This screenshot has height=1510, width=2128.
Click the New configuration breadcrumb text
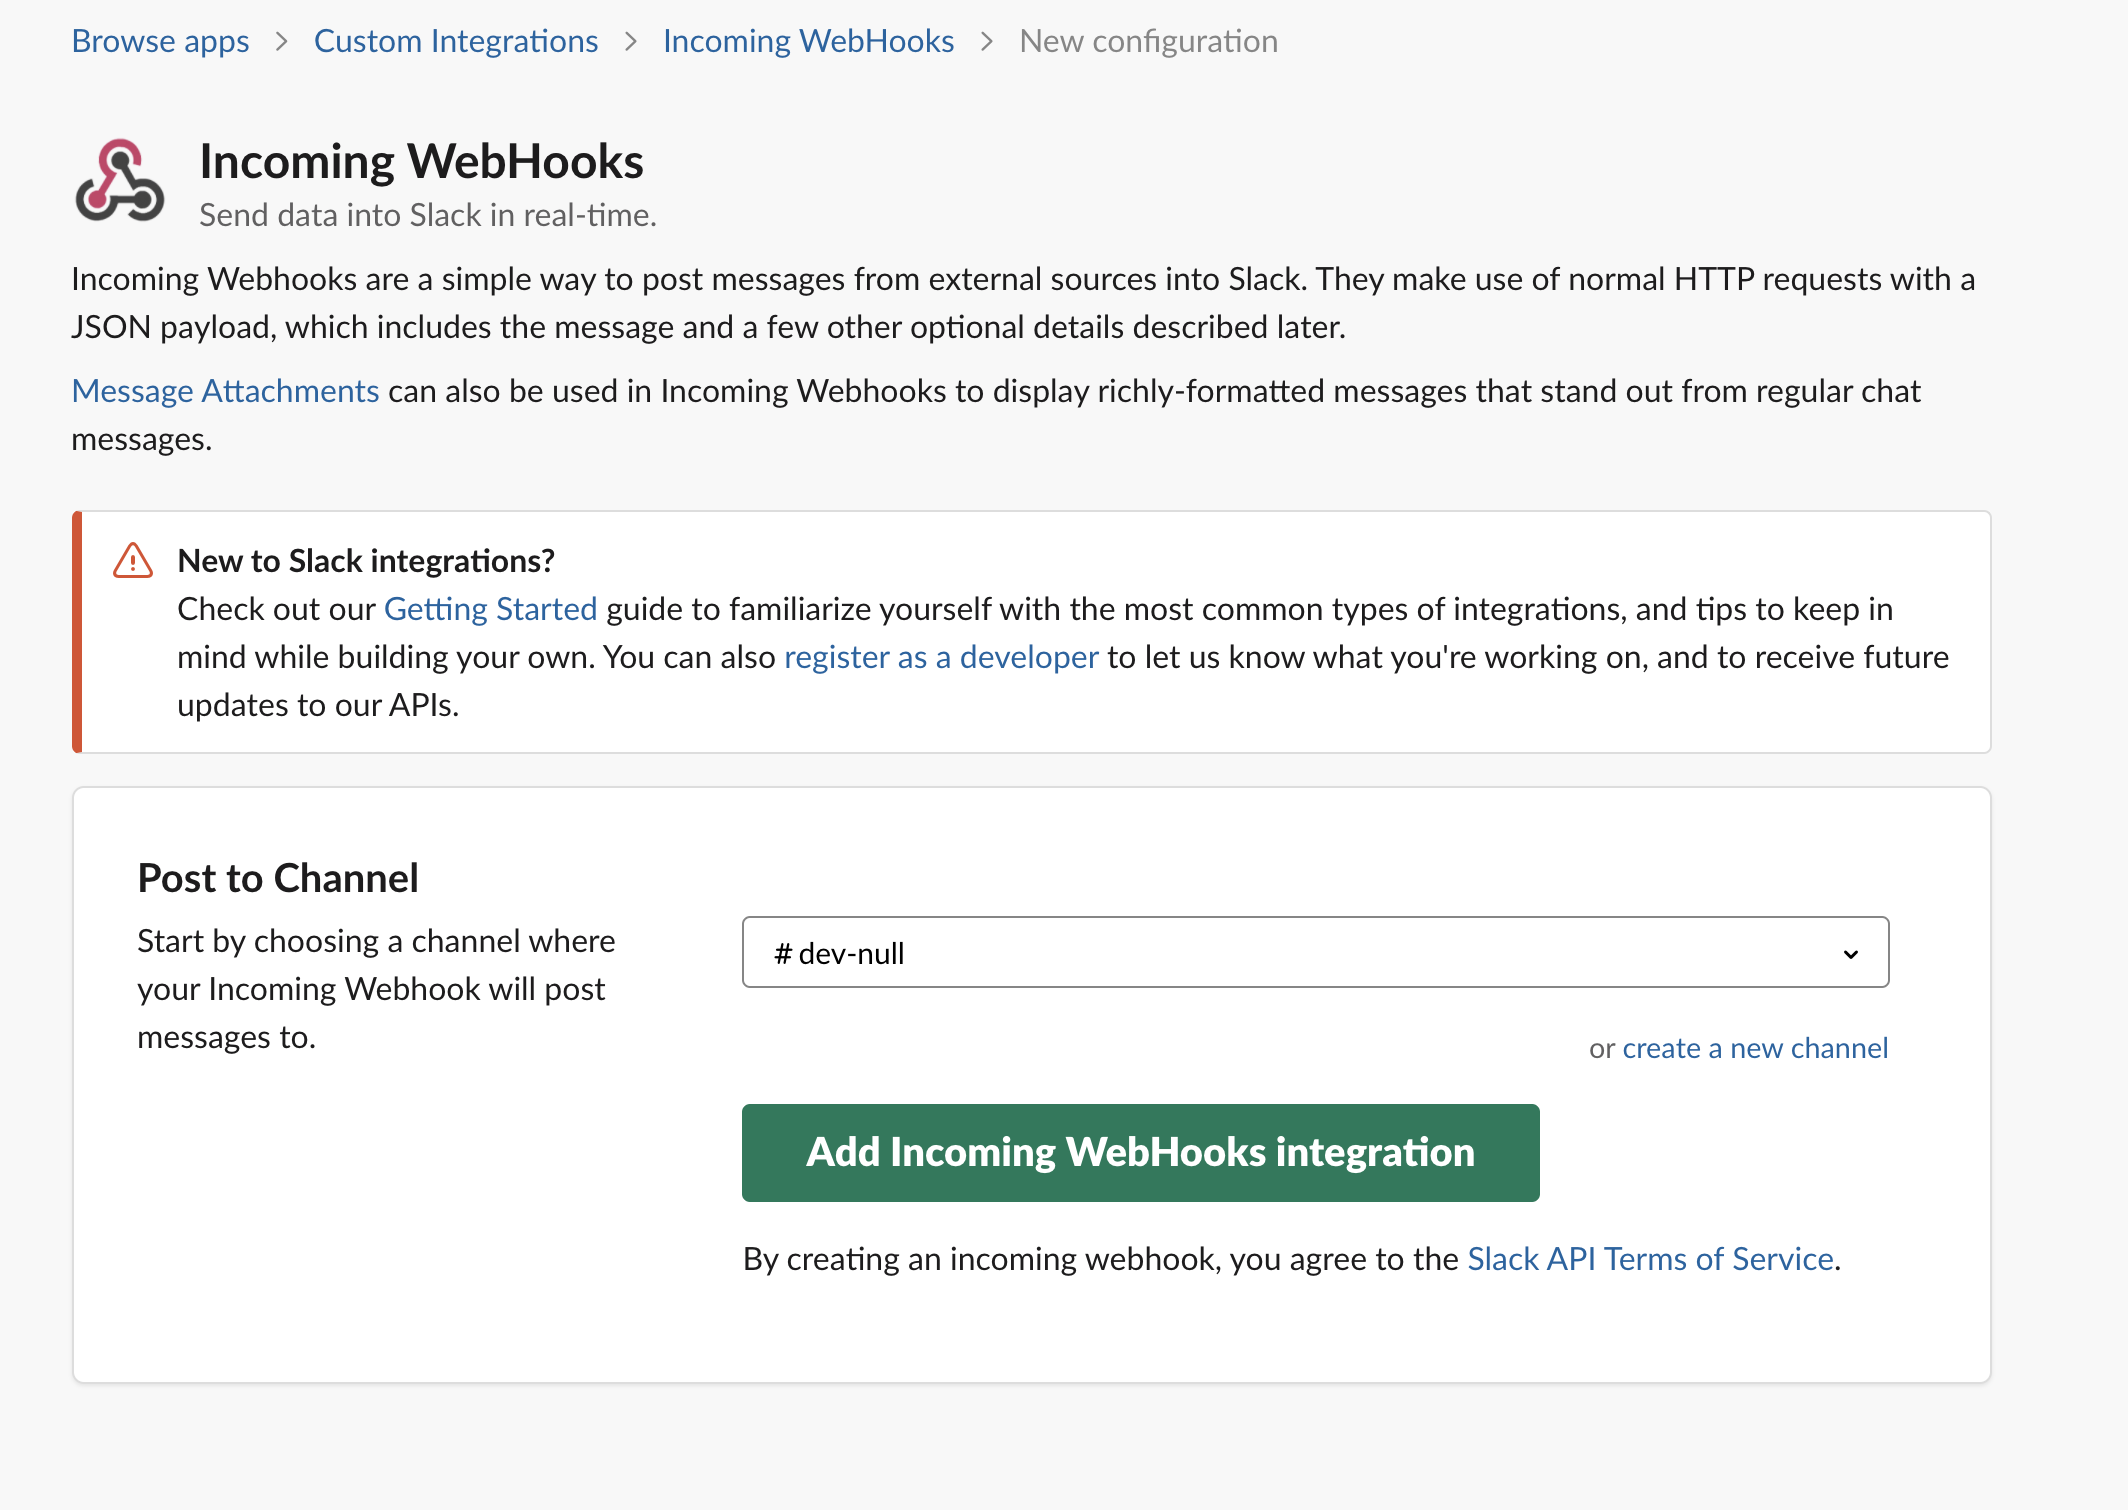(x=1148, y=41)
